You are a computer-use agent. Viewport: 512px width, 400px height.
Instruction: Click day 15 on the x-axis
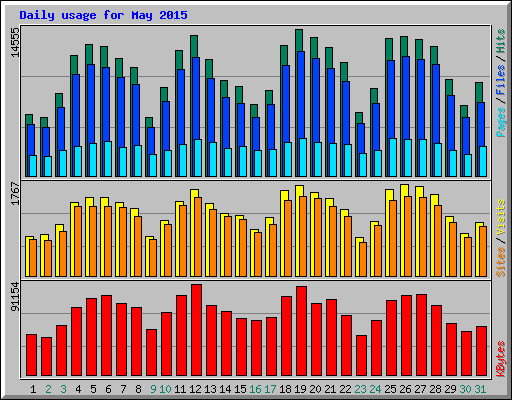[240, 389]
